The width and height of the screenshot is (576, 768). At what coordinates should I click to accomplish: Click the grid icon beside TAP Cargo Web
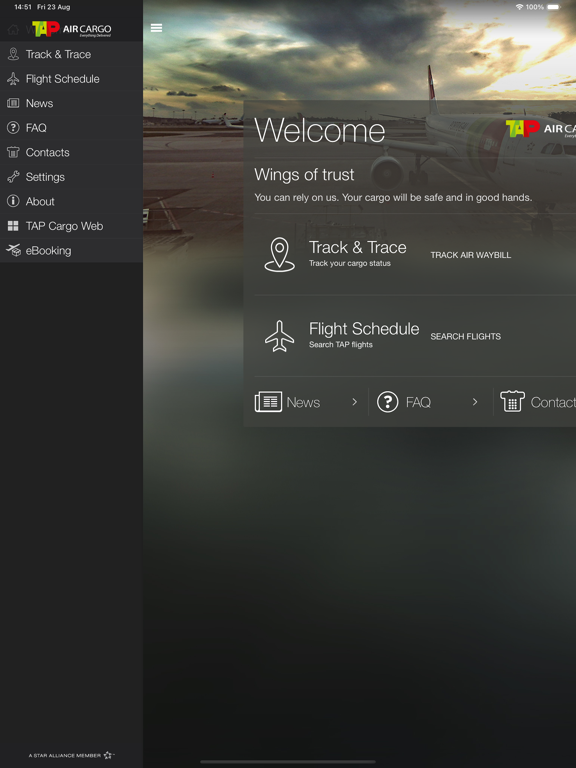coord(13,226)
